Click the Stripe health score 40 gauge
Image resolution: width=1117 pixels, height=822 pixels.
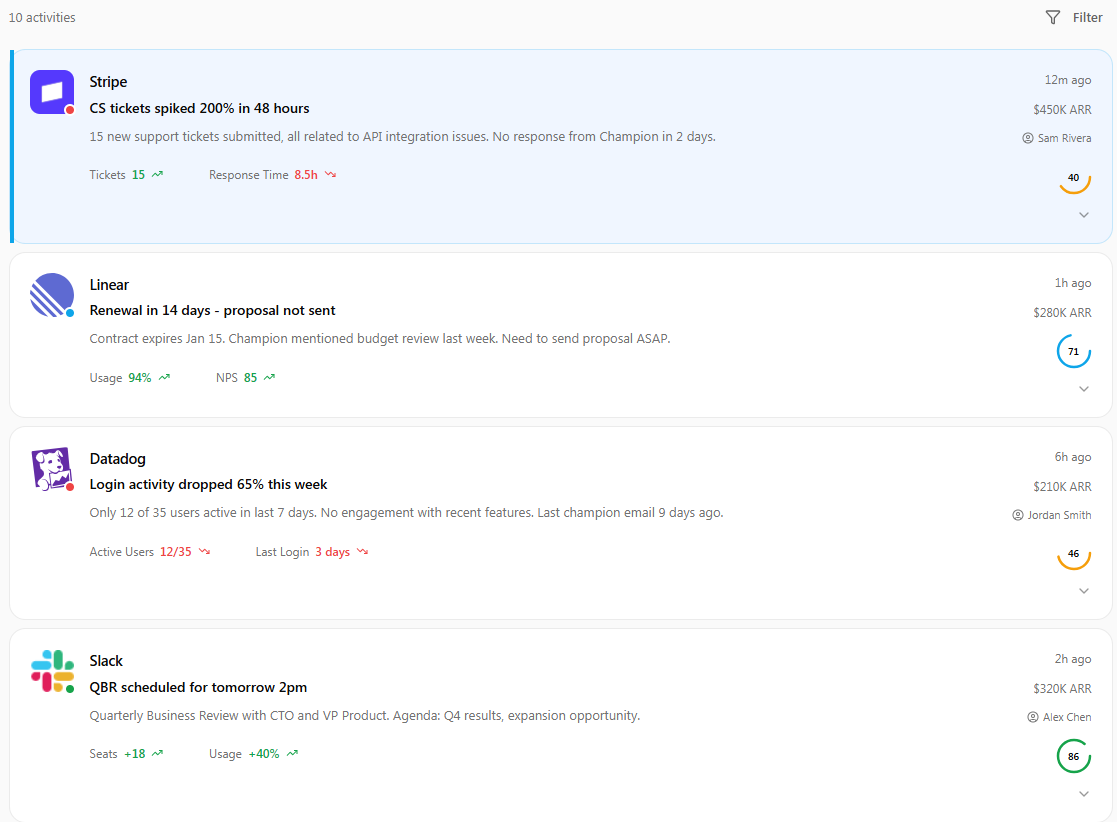(x=1073, y=178)
